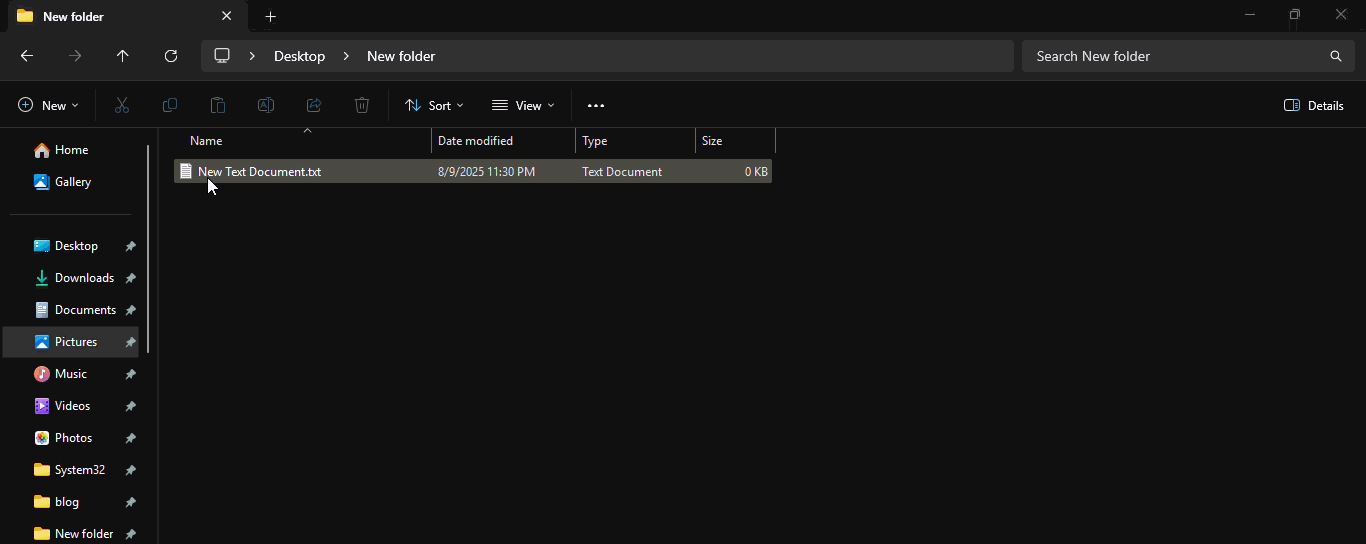Image resolution: width=1366 pixels, height=544 pixels.
Task: Open System32 folder in the sidebar
Action: pyautogui.click(x=70, y=470)
